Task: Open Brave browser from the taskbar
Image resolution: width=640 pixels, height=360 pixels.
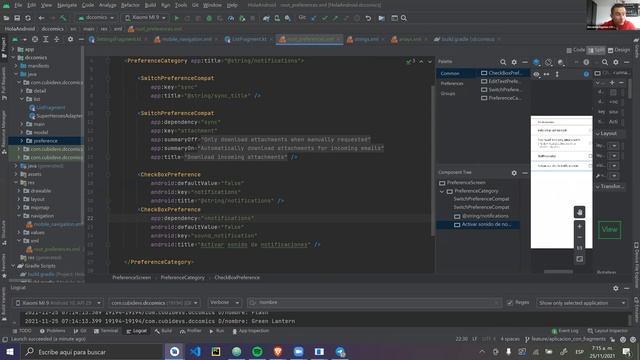Action: click(x=278, y=351)
